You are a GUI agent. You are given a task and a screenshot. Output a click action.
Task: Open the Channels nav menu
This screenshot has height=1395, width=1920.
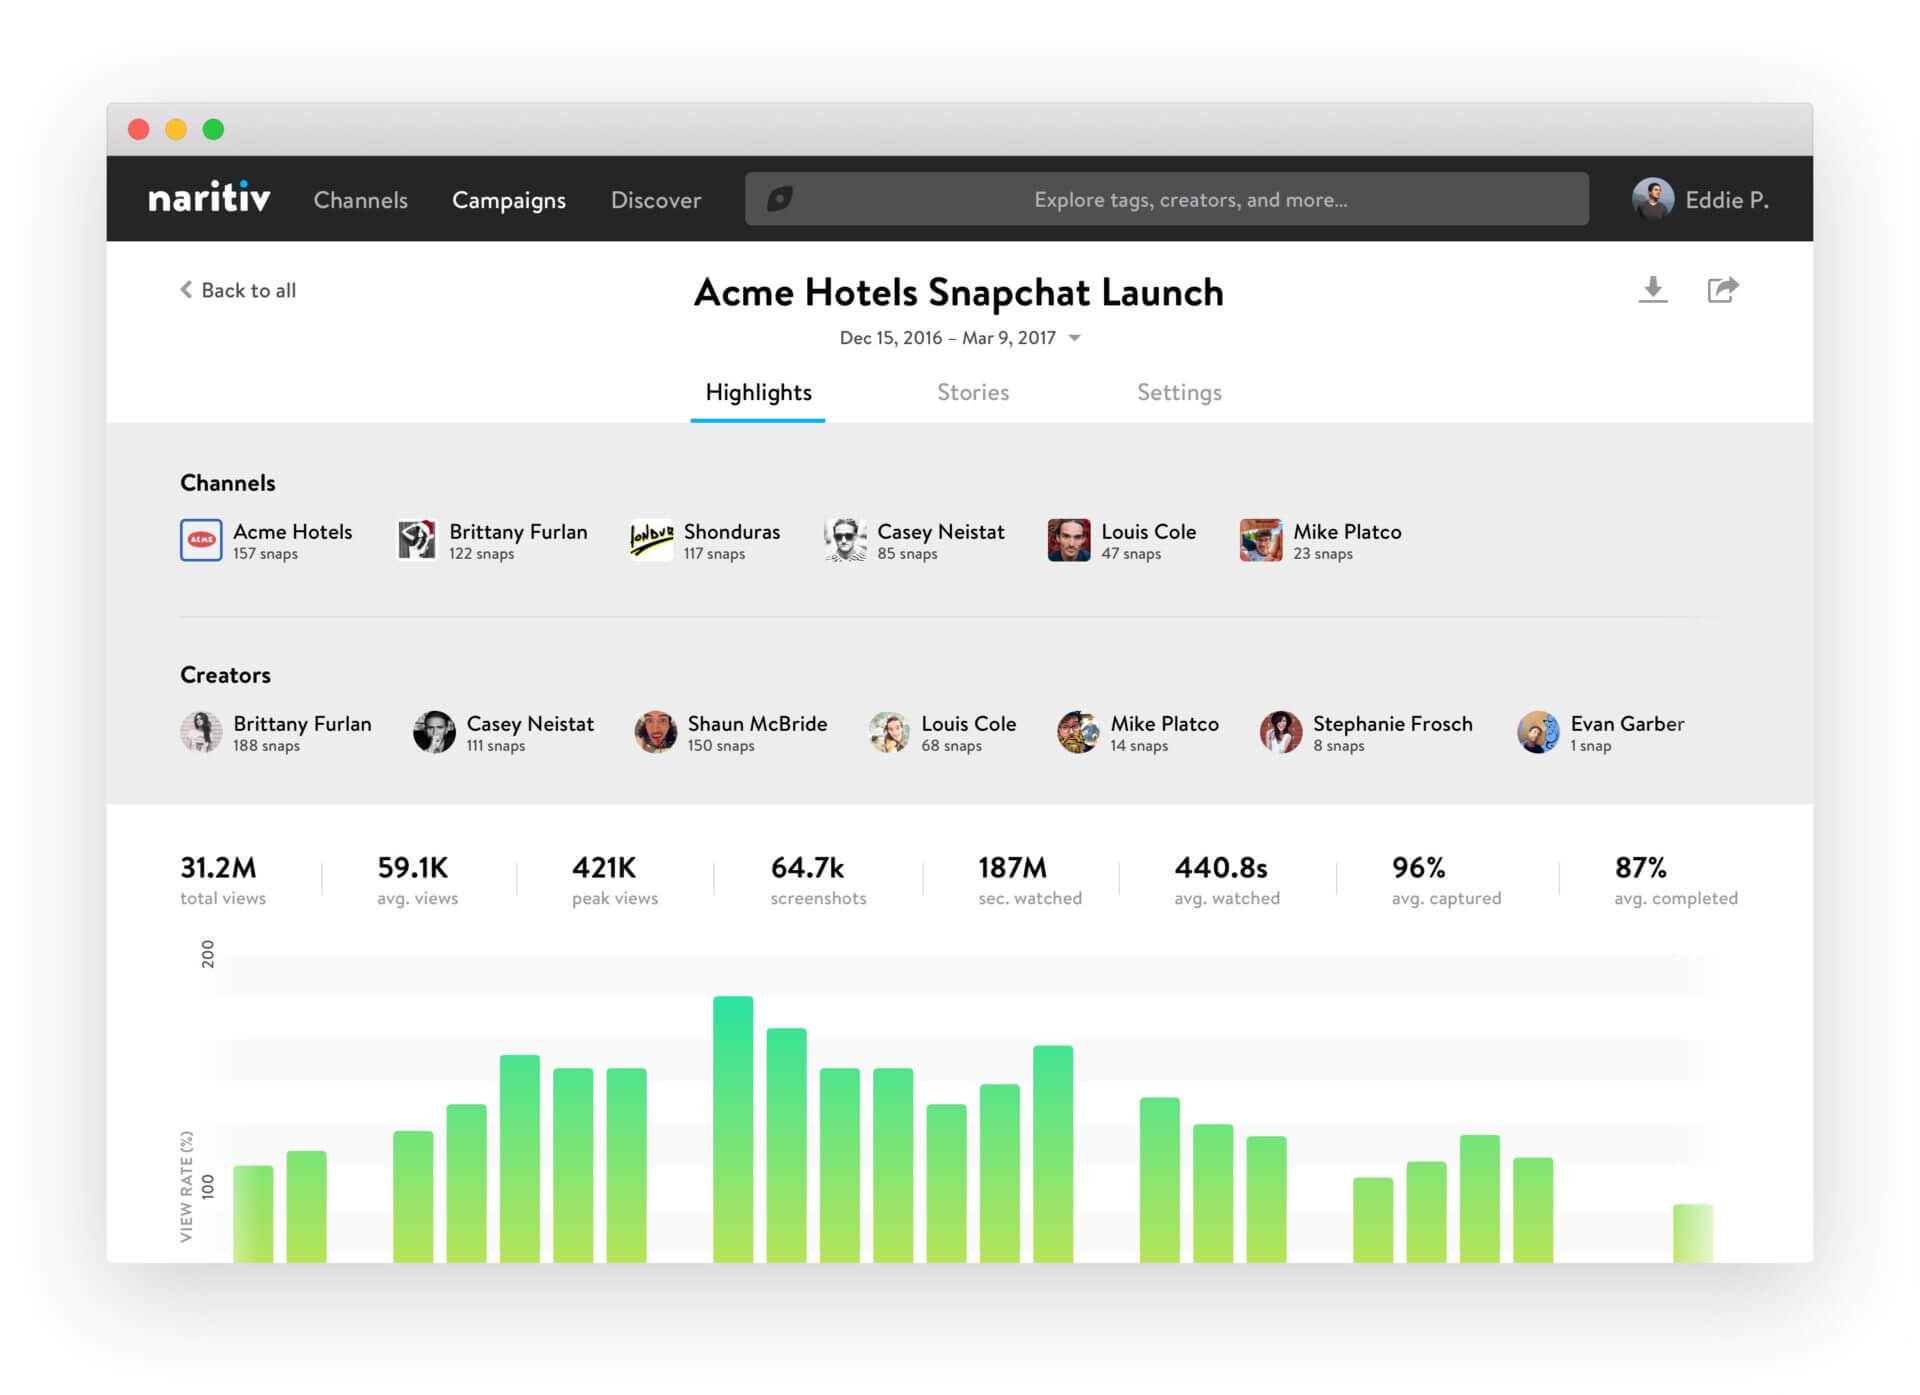coord(361,200)
